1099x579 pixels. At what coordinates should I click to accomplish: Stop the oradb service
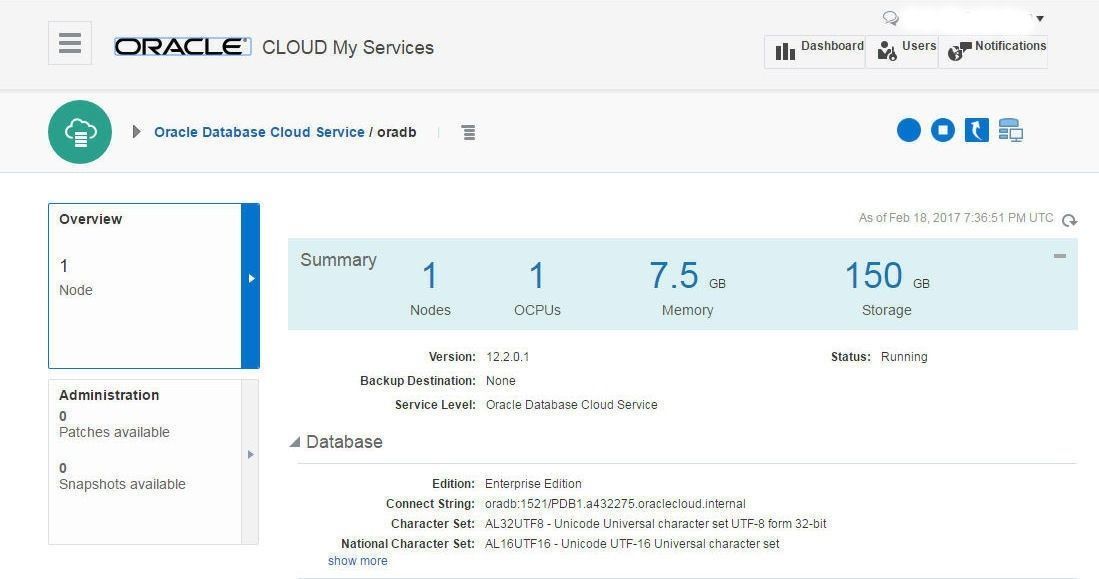(x=943, y=130)
